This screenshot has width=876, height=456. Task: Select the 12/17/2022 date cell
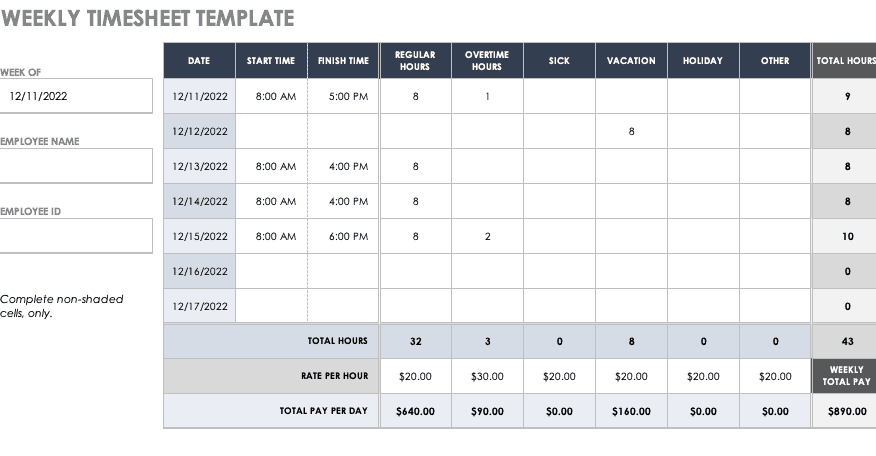pos(200,306)
